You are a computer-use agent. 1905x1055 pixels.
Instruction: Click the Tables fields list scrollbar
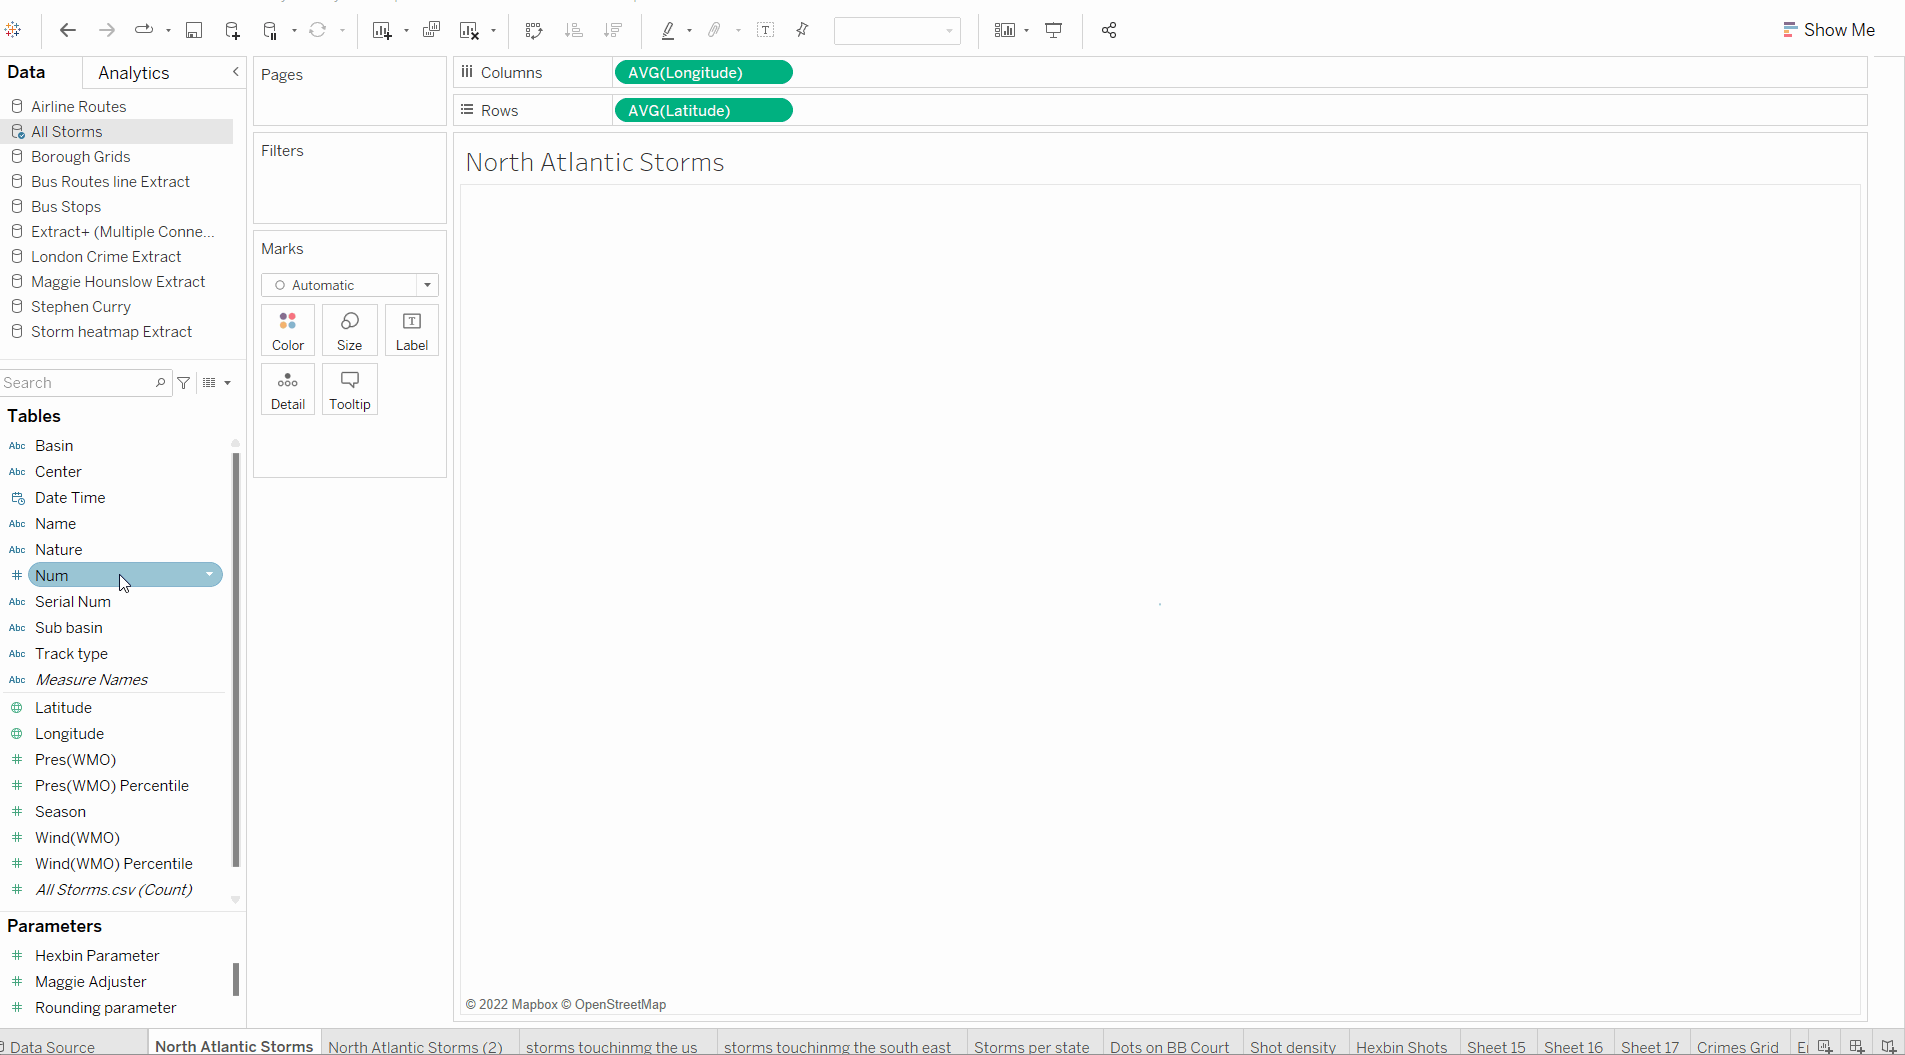pos(236,660)
